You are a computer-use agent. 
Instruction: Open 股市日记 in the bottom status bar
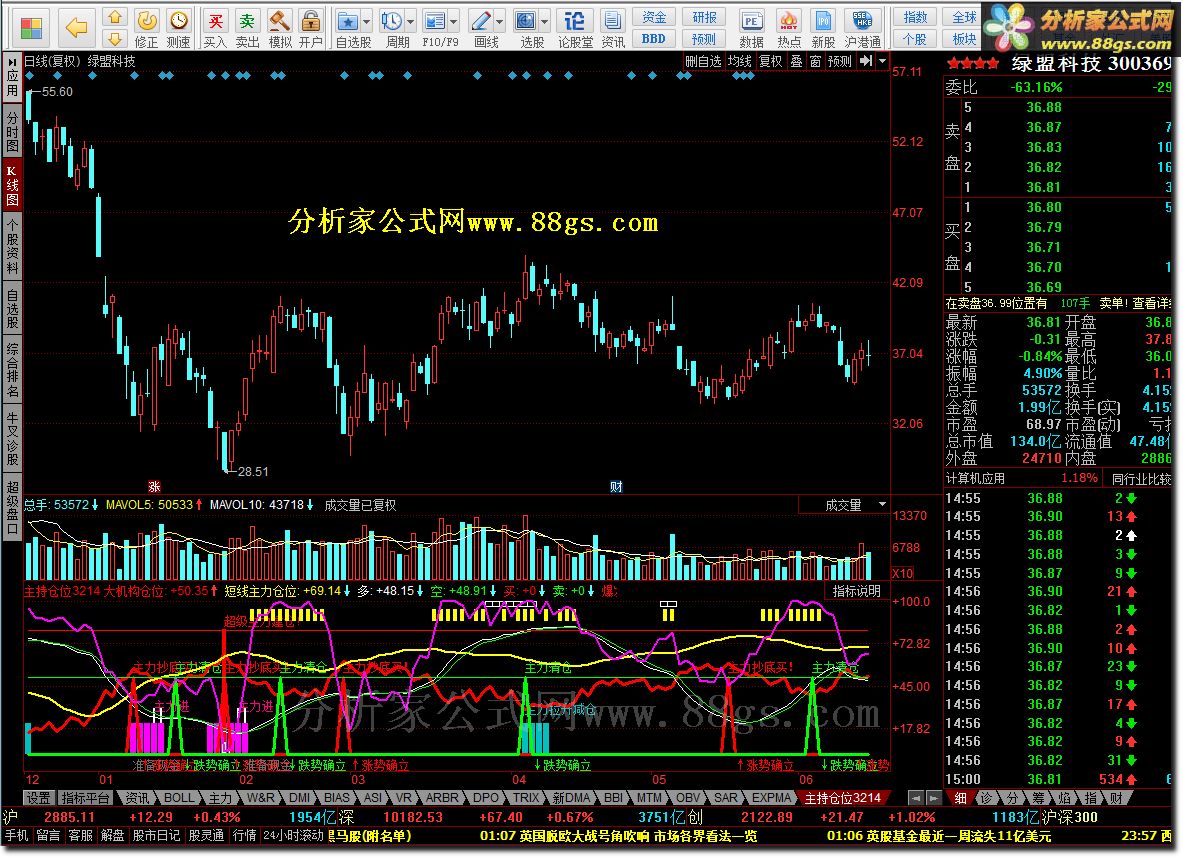tap(156, 835)
